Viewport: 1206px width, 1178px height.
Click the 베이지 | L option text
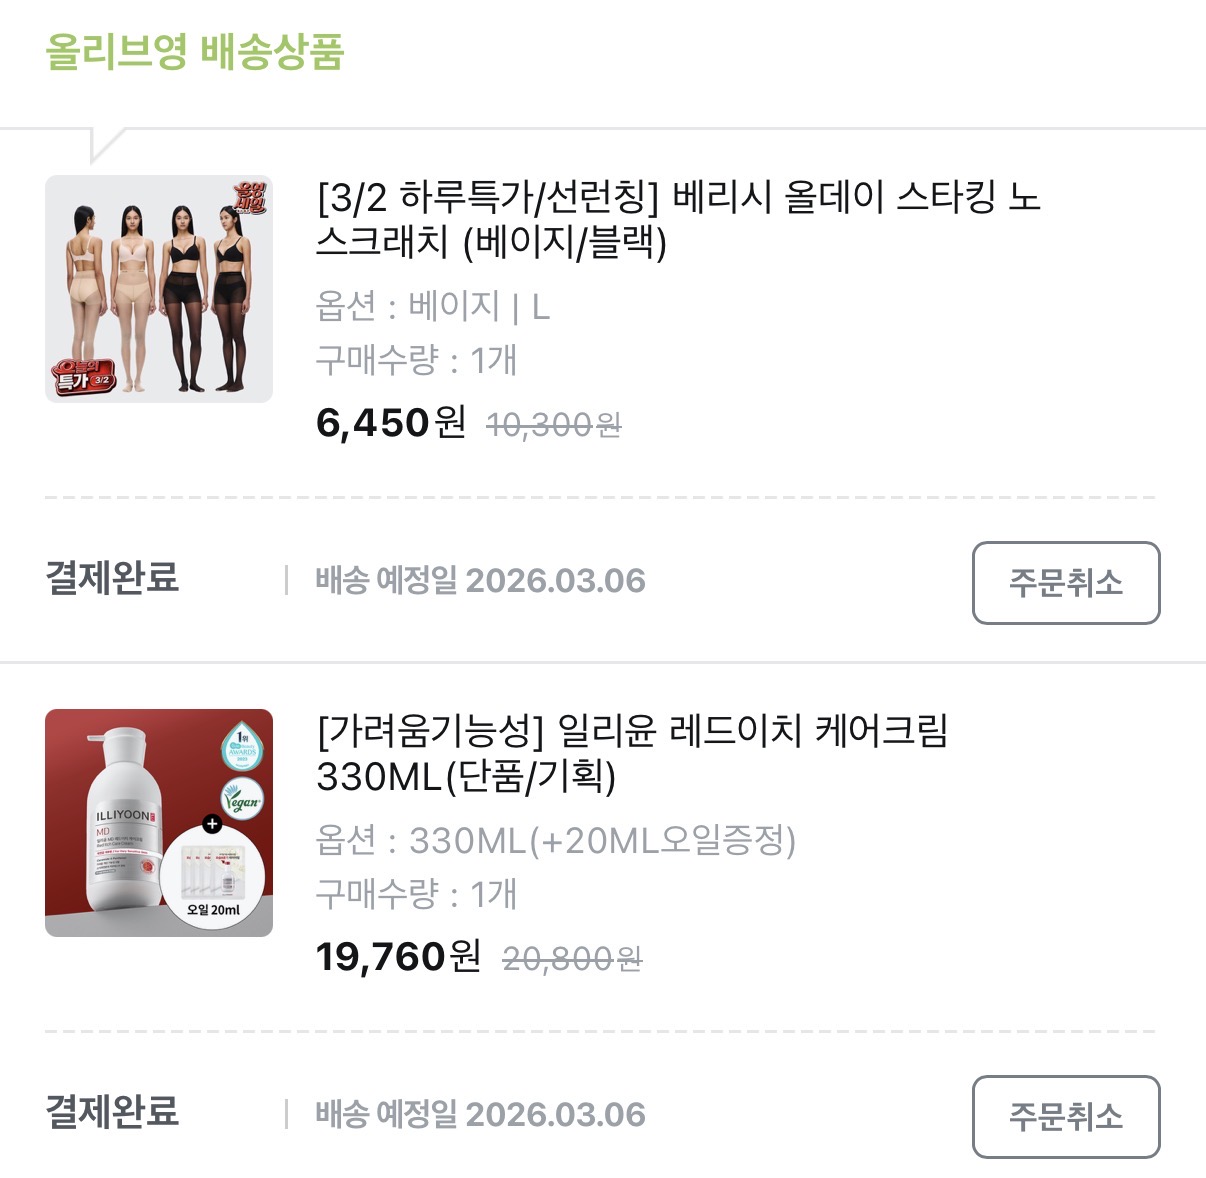point(478,306)
